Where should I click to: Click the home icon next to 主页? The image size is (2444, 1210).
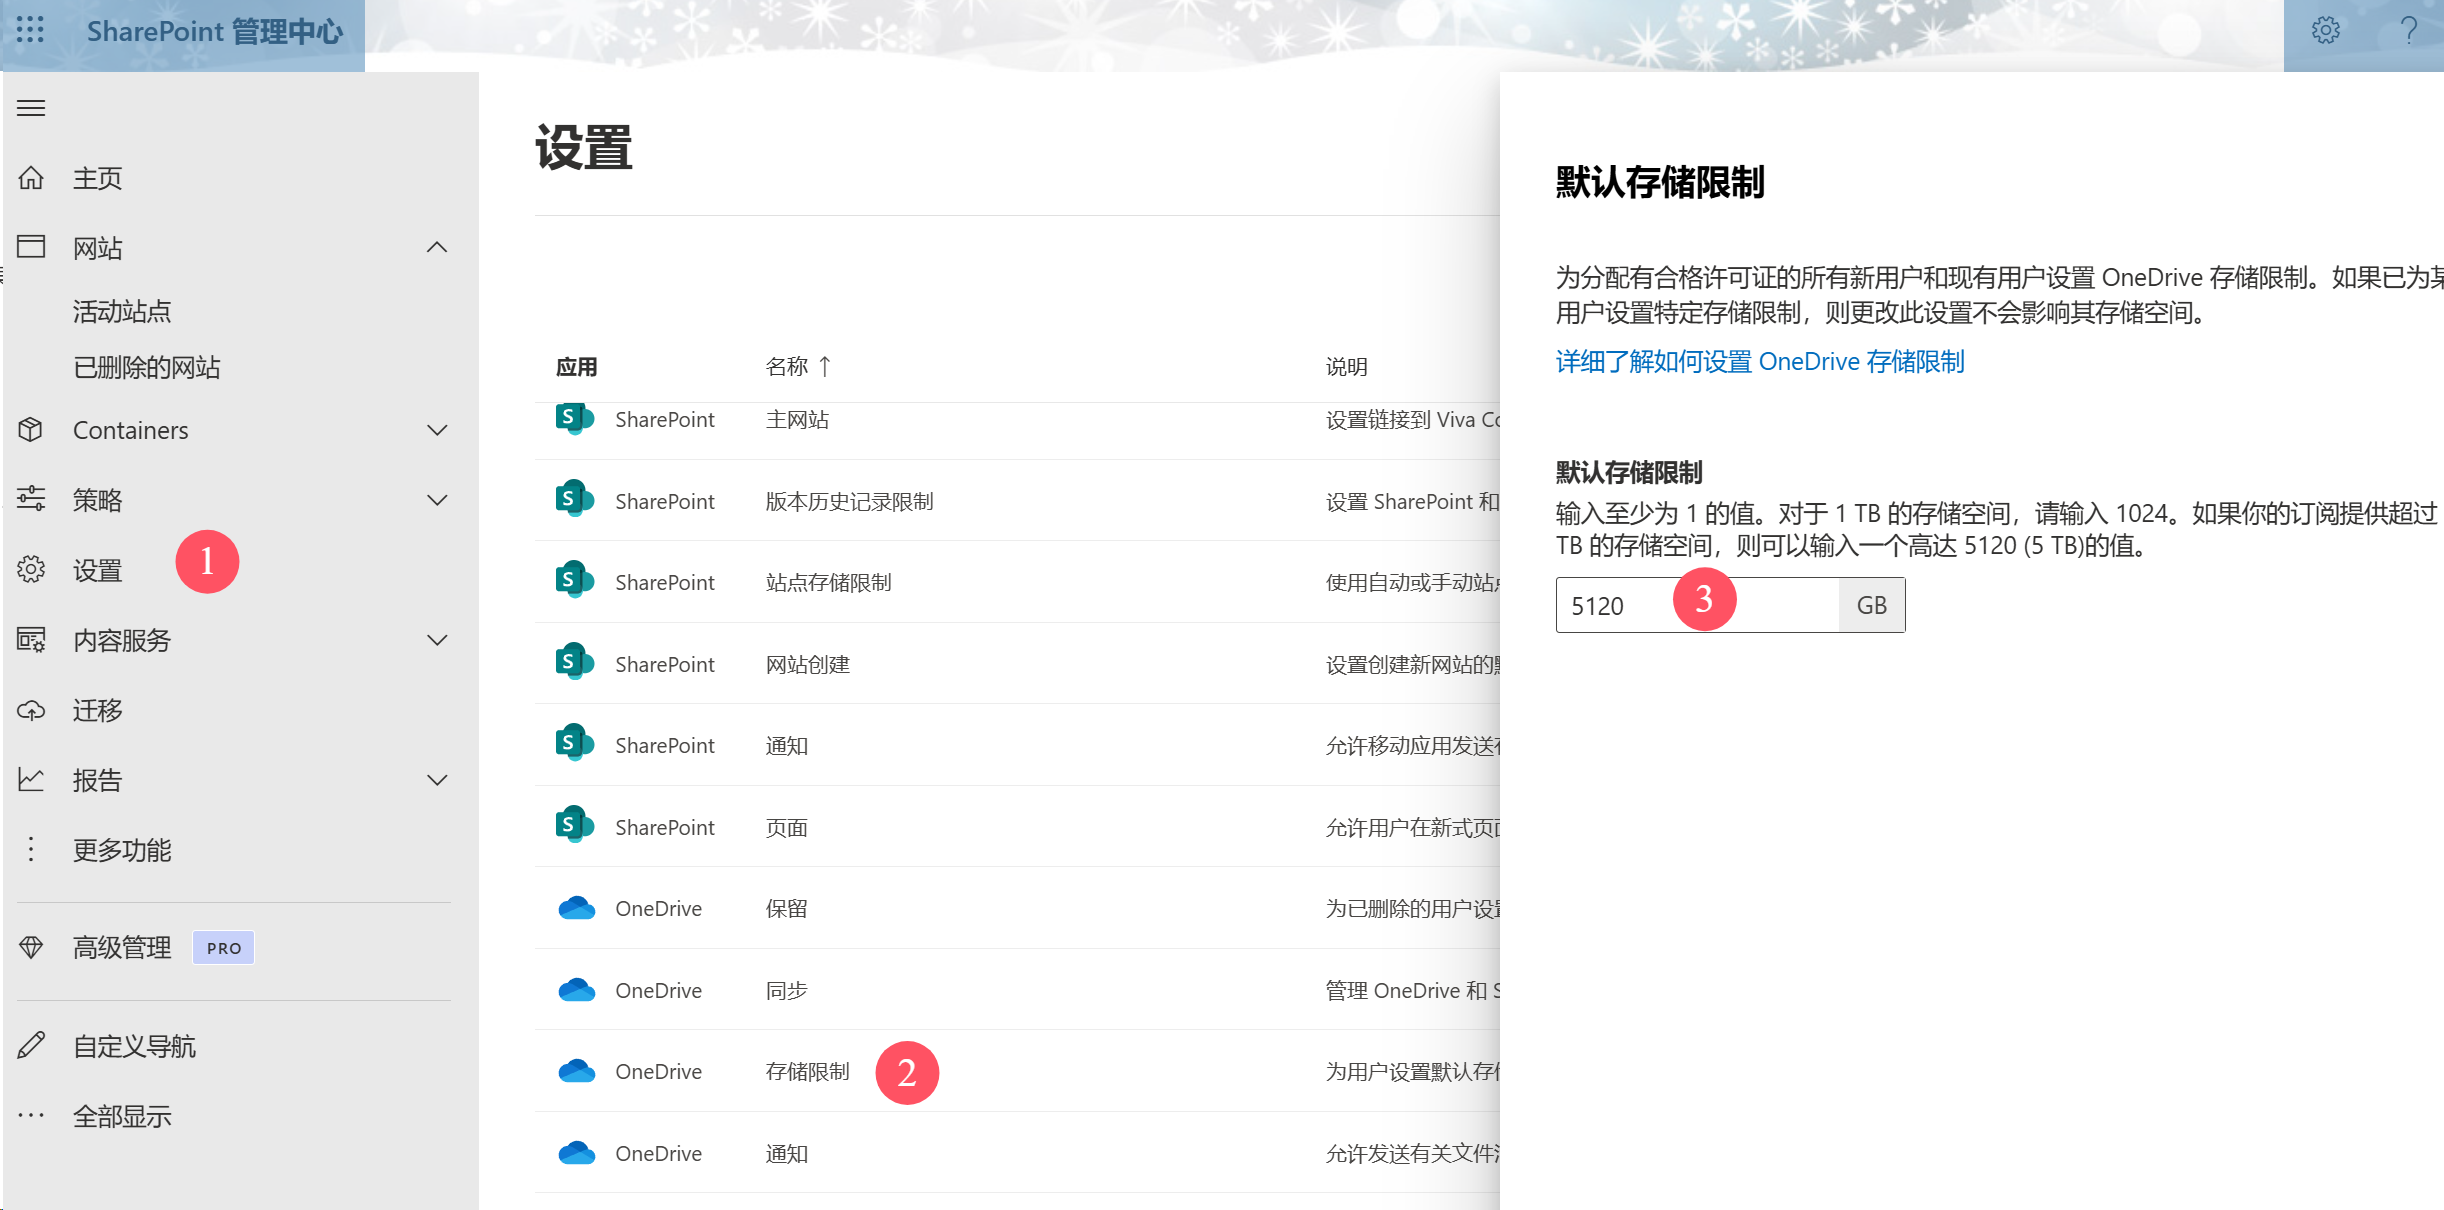[x=31, y=178]
